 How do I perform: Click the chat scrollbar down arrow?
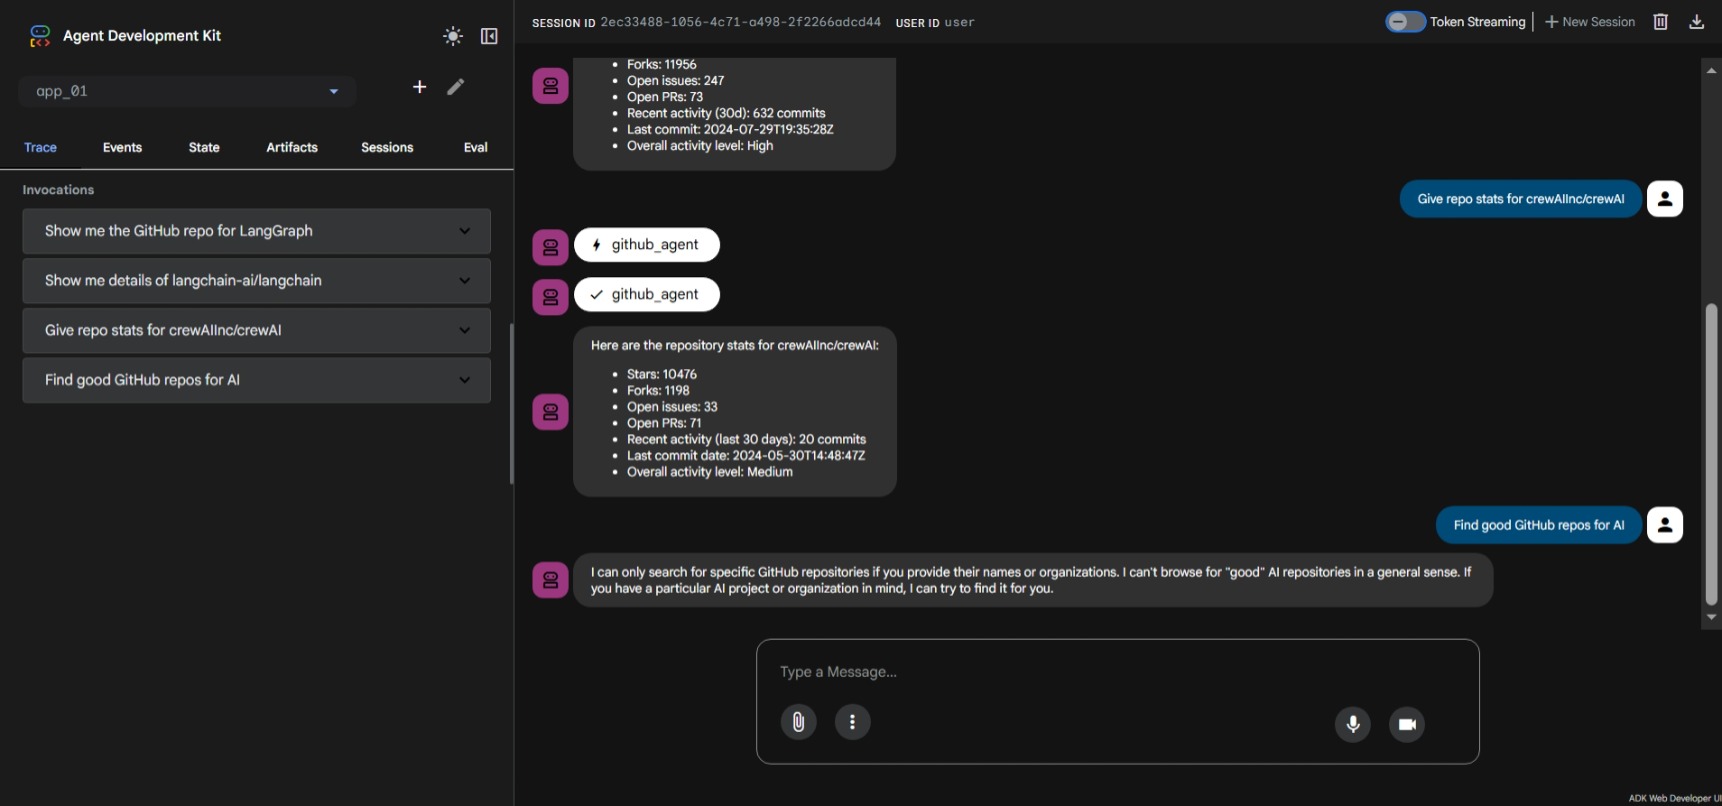click(x=1712, y=617)
